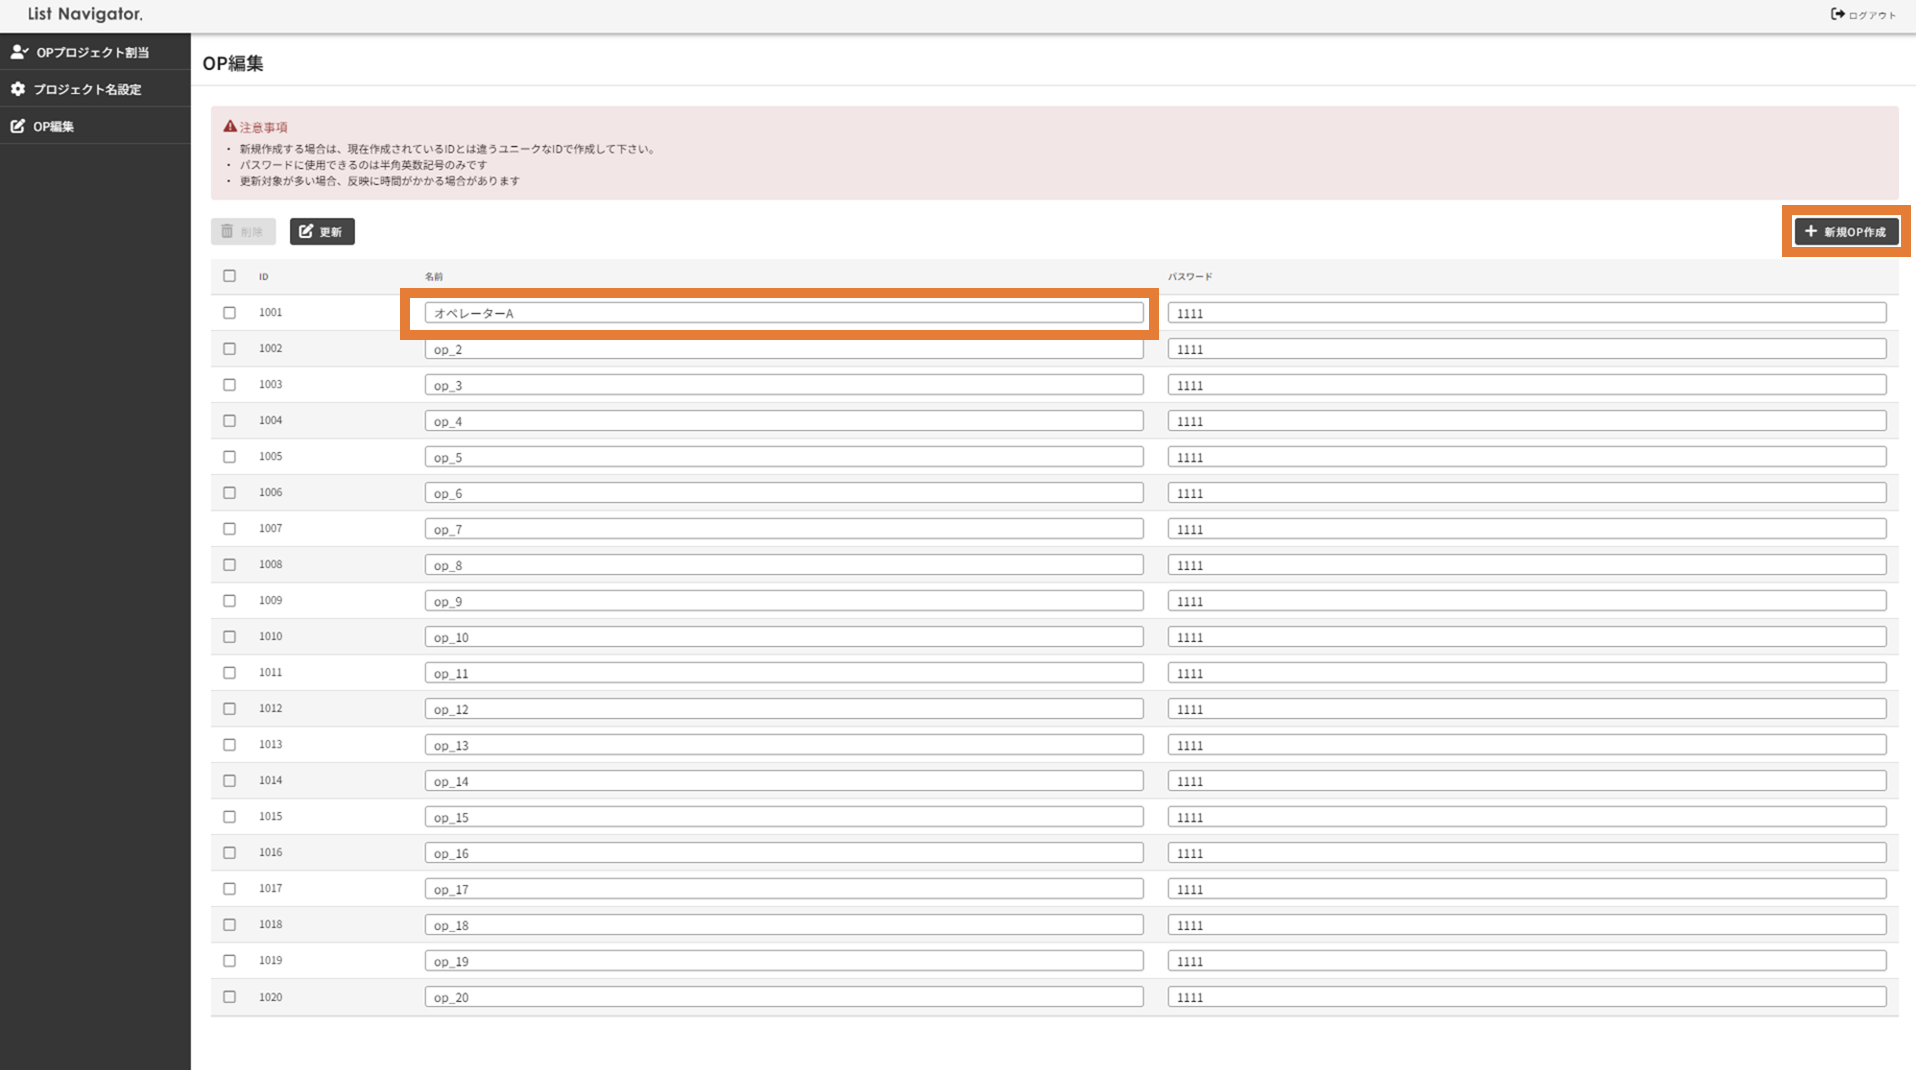Screen dimensions: 1916x1070
Task: Toggle the select-all checkbox in table header
Action: (x=230, y=276)
